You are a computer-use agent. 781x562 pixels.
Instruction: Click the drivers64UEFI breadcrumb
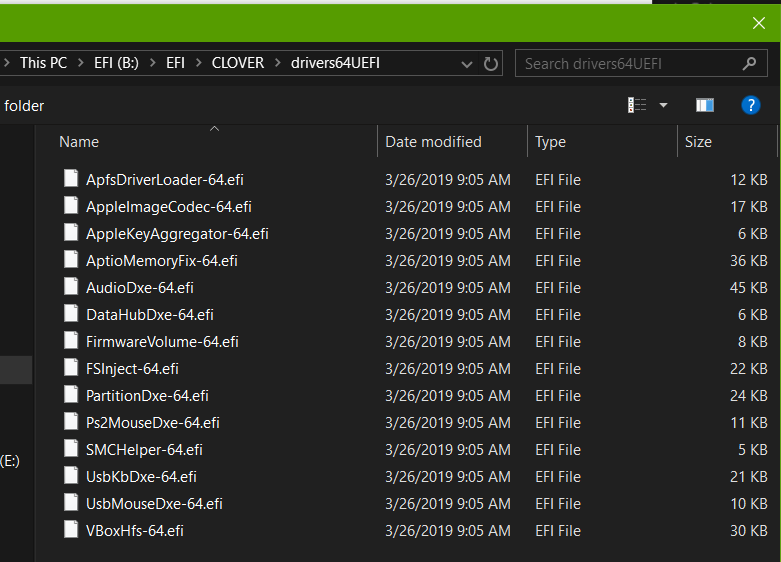[335, 63]
